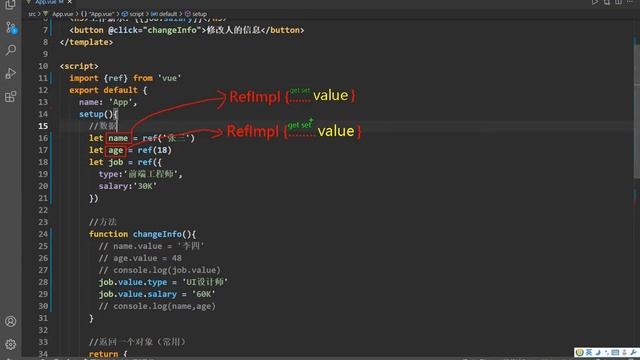Click the 'script' breadcrumb segment
This screenshot has width=640, height=360.
coord(136,14)
